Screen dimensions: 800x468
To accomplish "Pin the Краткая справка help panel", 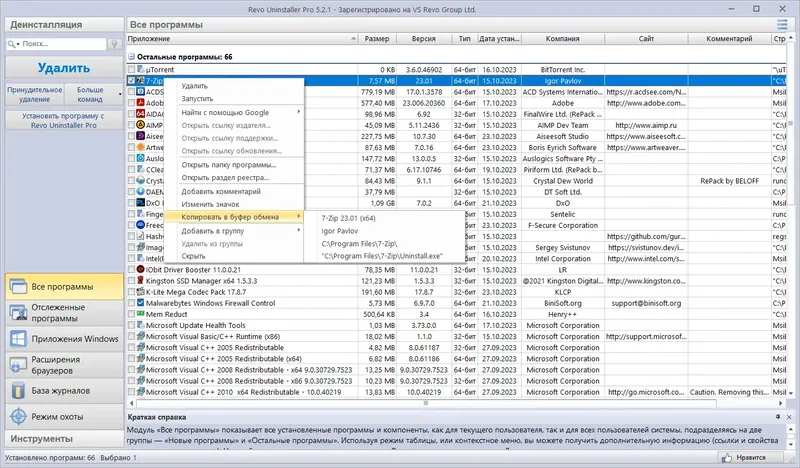I will [778, 417].
